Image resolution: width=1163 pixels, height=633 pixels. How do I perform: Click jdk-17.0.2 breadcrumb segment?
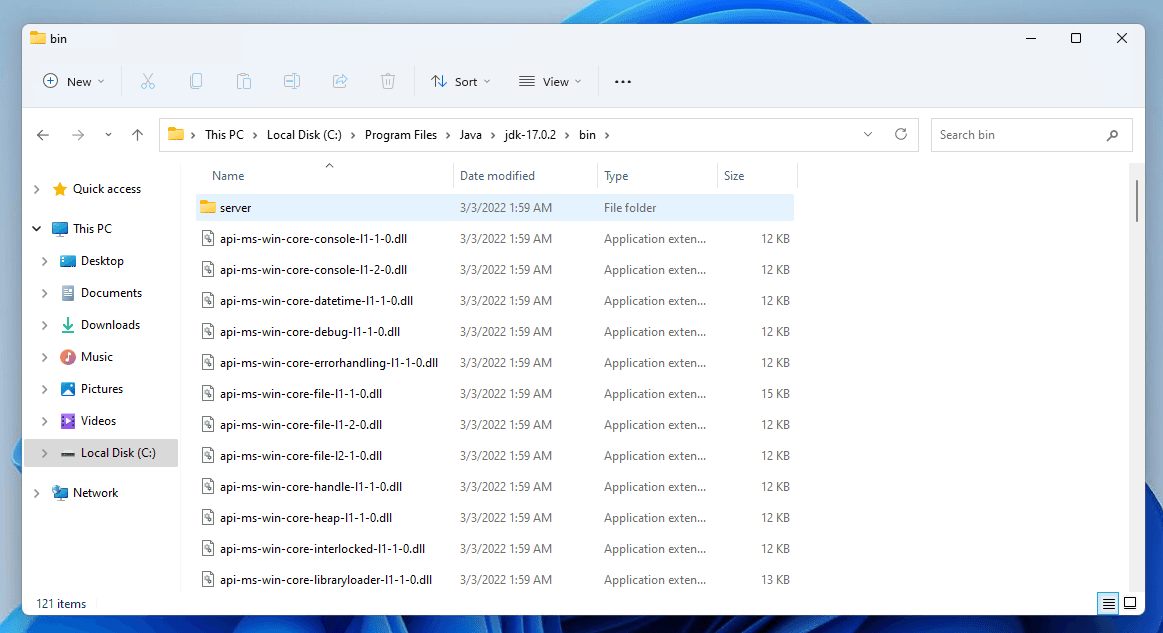pos(530,135)
